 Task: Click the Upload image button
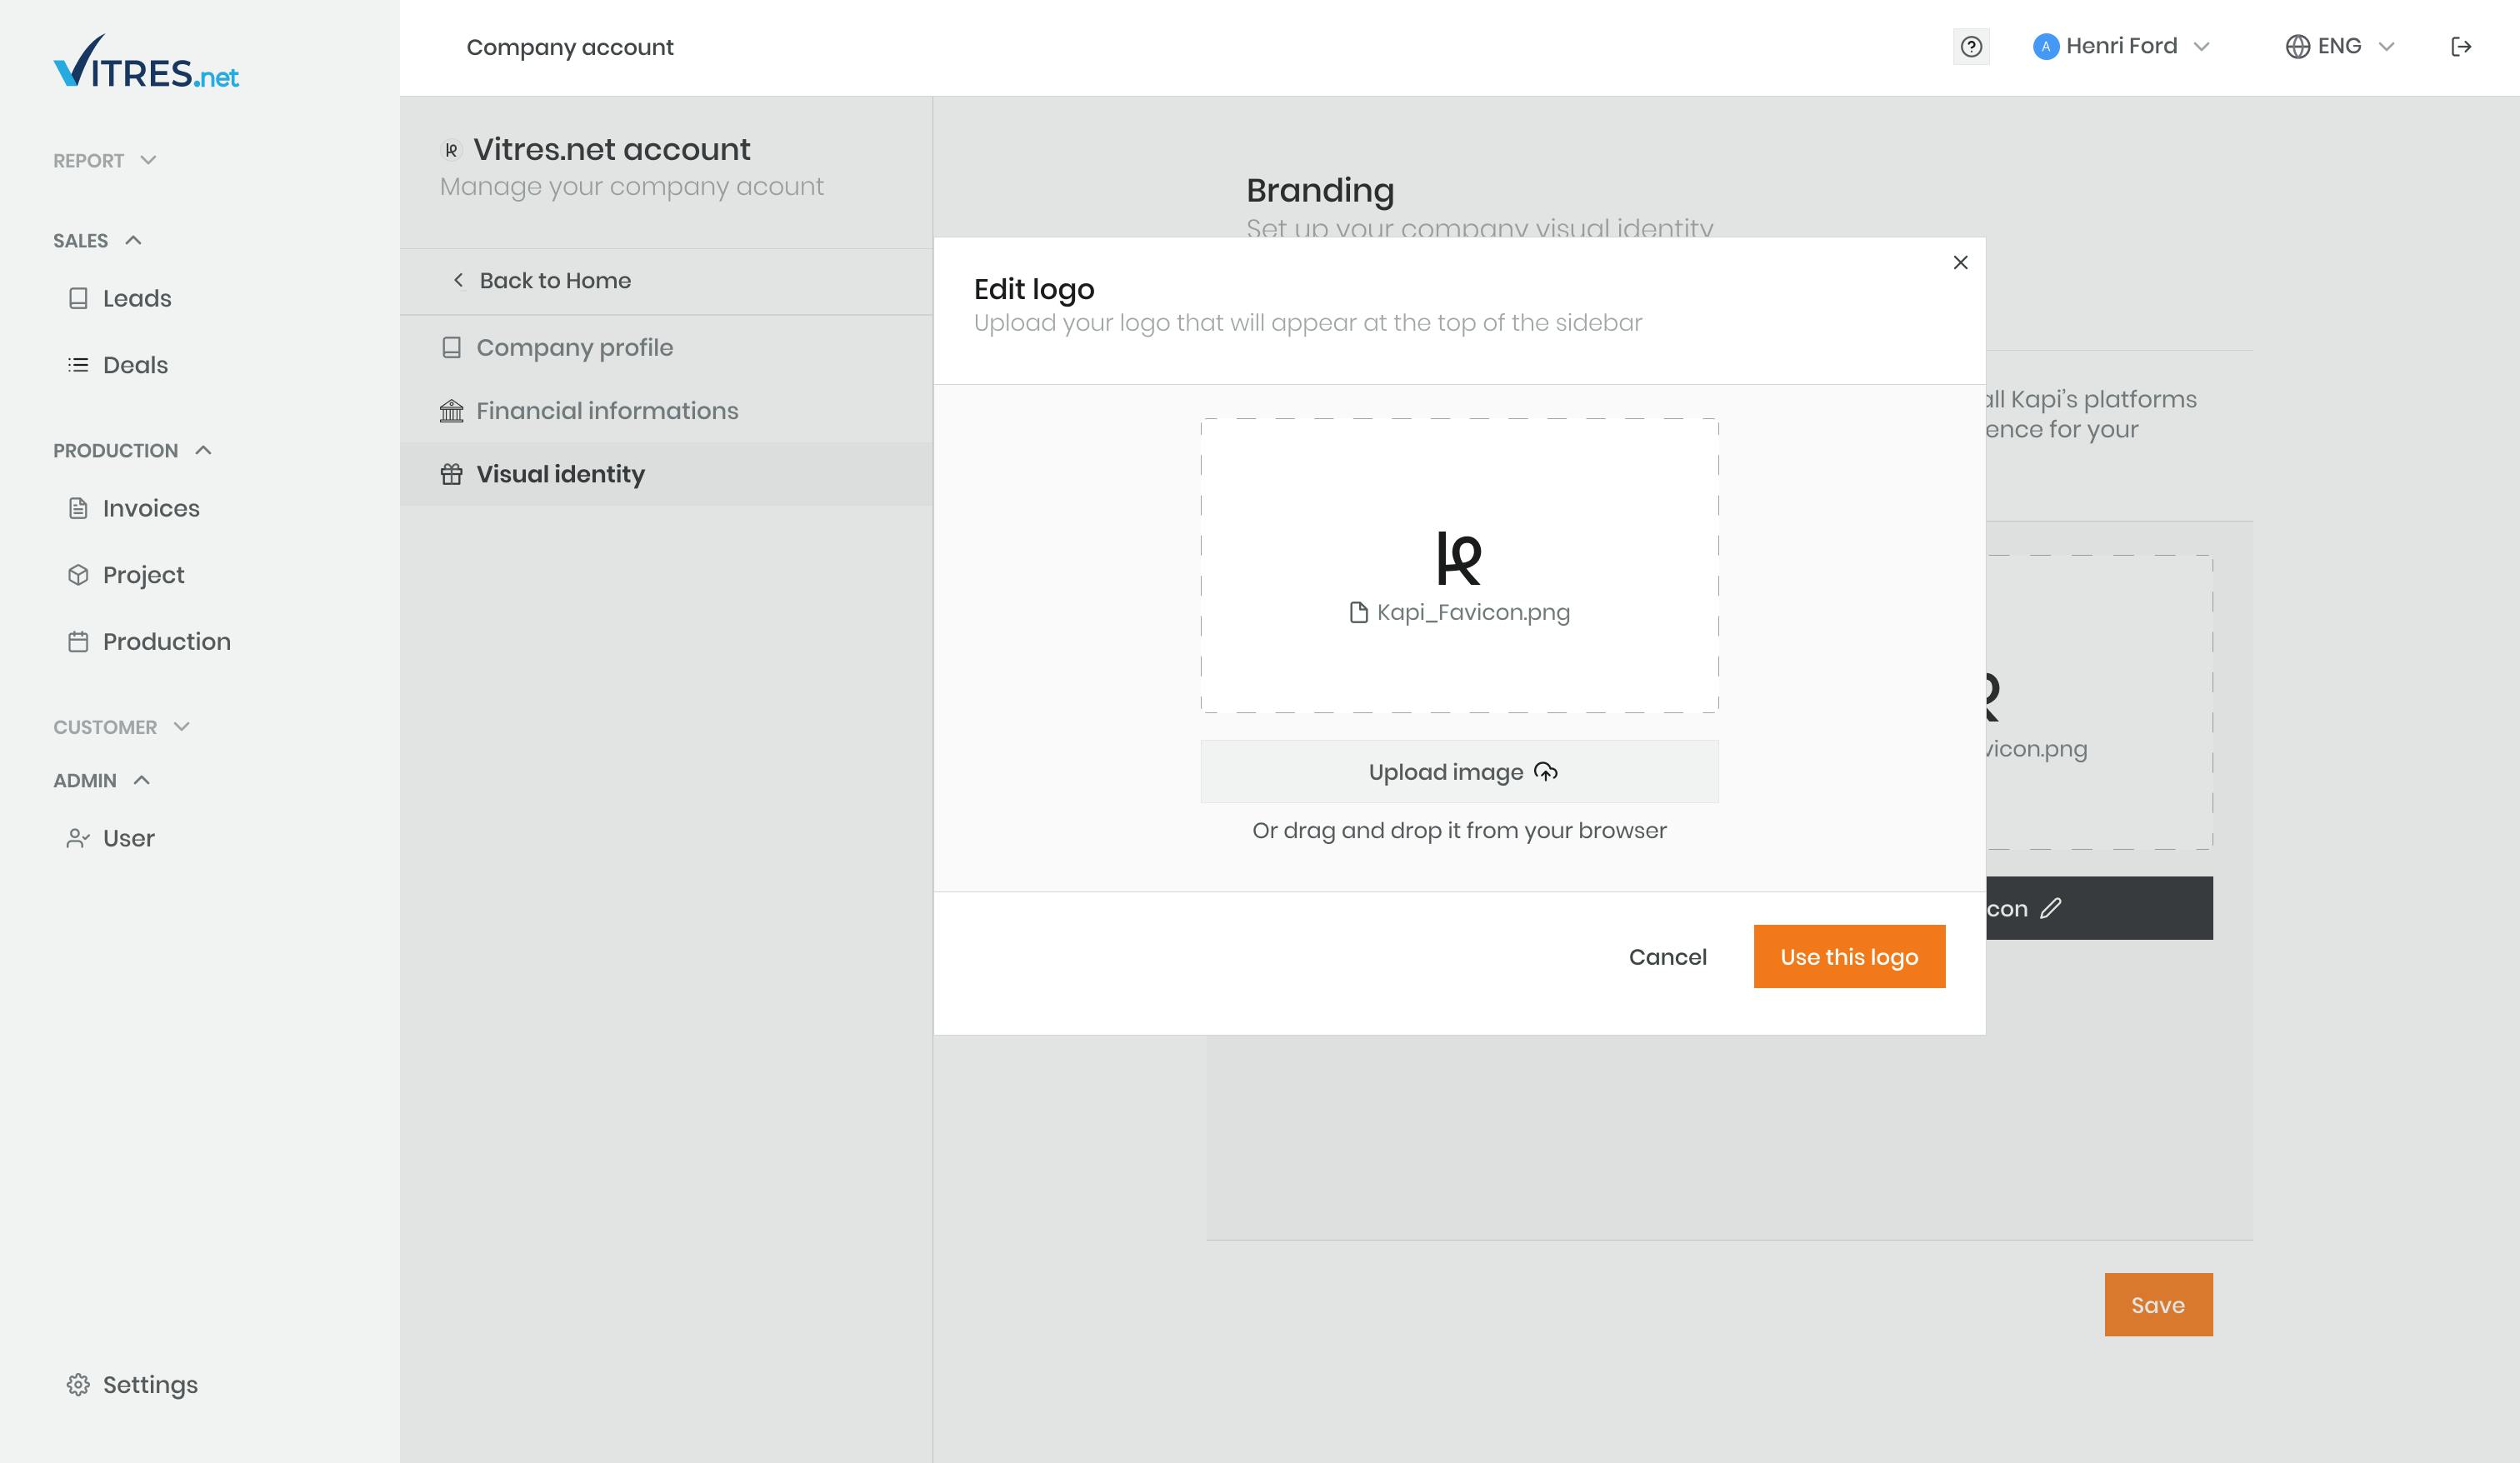(1459, 772)
